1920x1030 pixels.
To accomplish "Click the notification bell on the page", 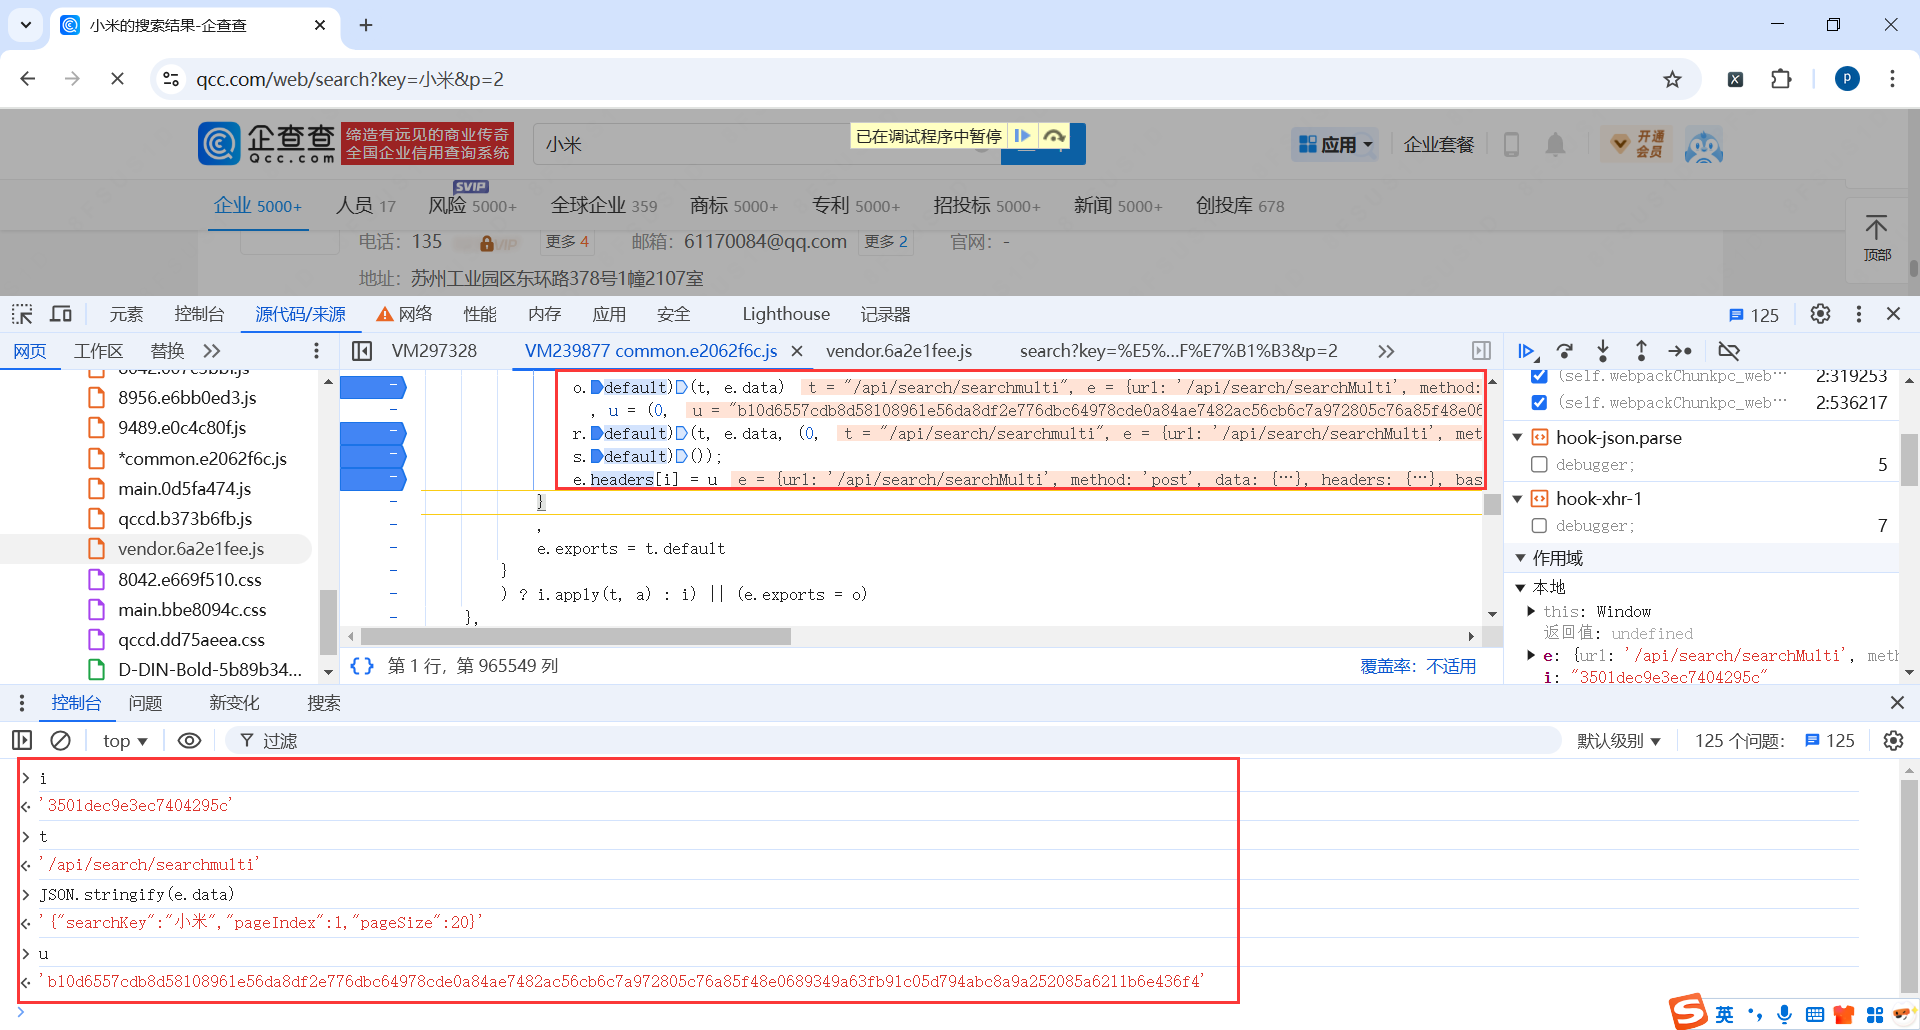I will [x=1555, y=145].
